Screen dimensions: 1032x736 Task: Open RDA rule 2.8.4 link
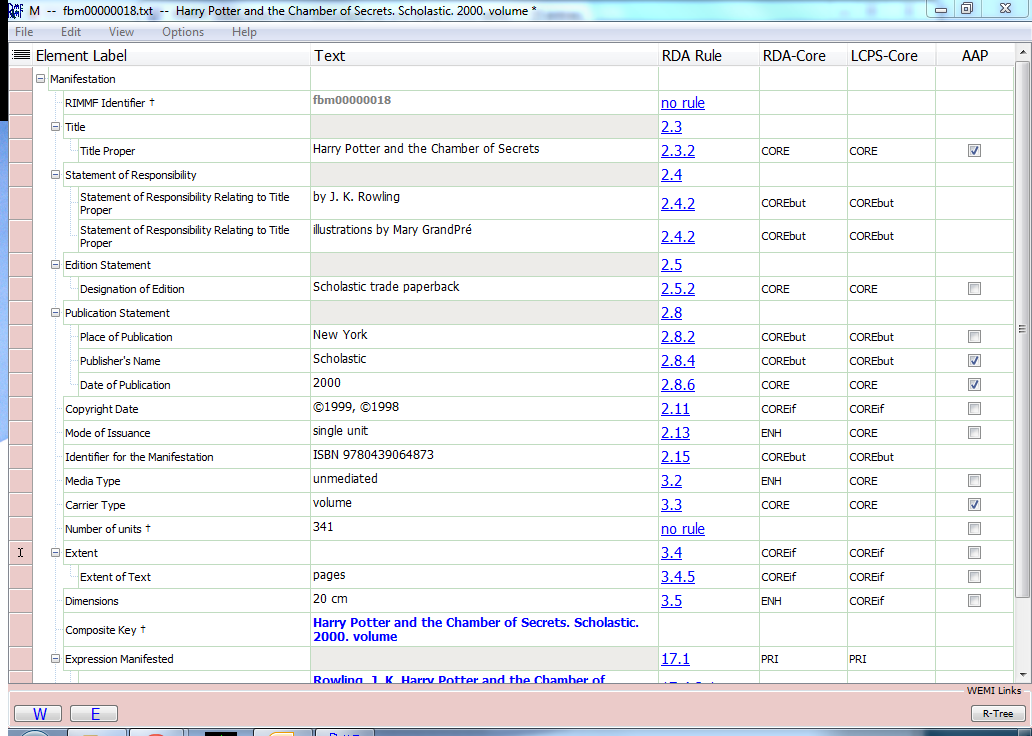(x=678, y=361)
